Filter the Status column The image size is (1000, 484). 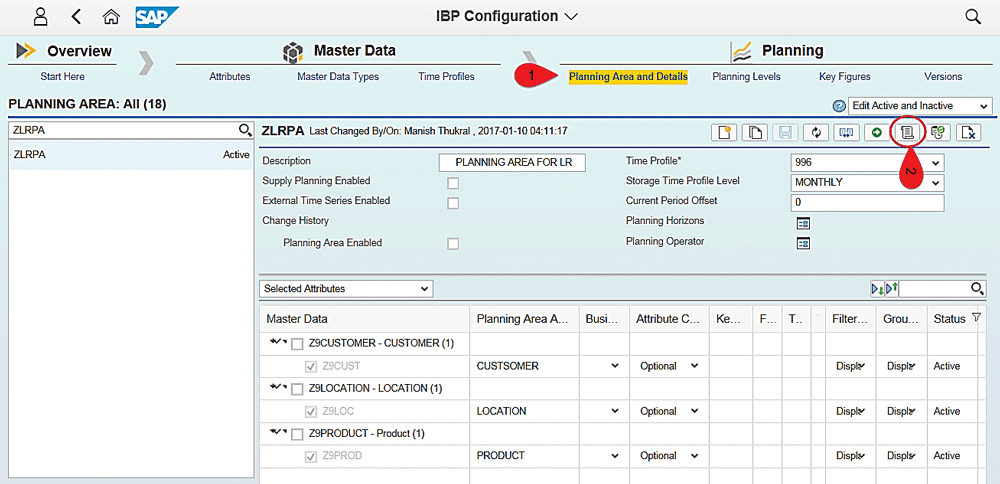(x=976, y=318)
